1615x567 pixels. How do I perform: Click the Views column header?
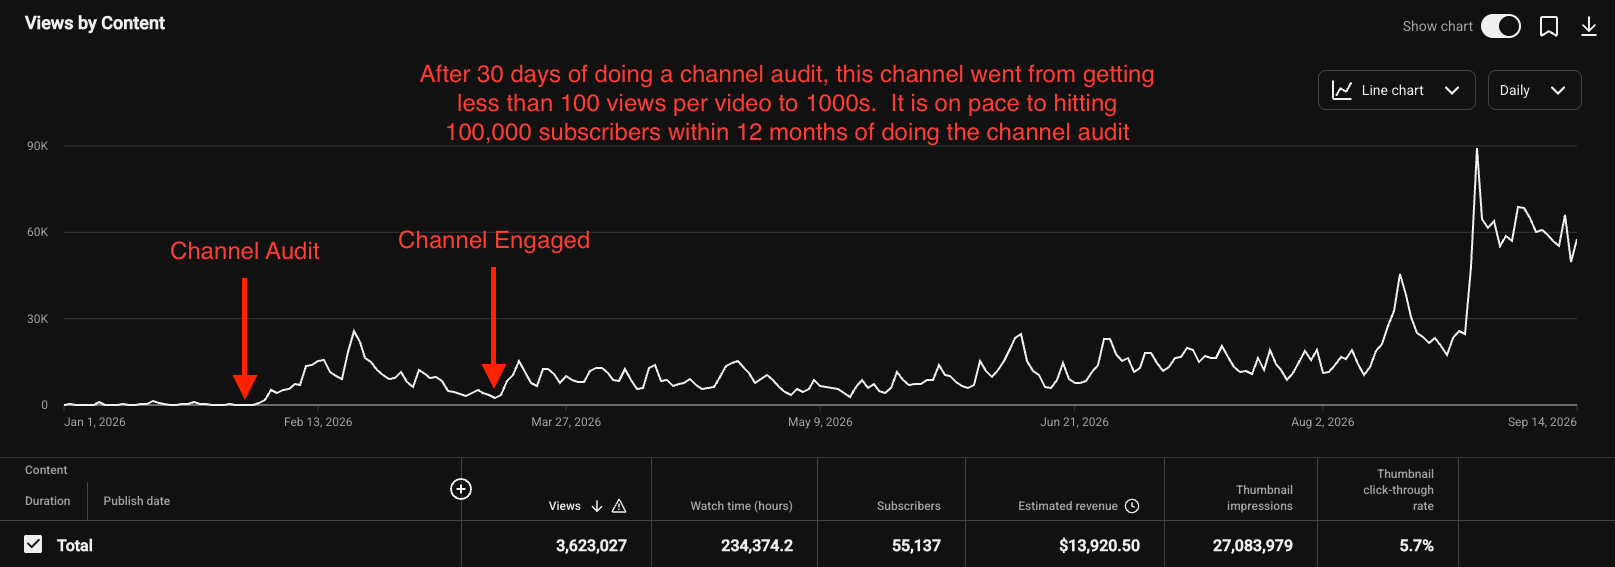pyautogui.click(x=565, y=506)
